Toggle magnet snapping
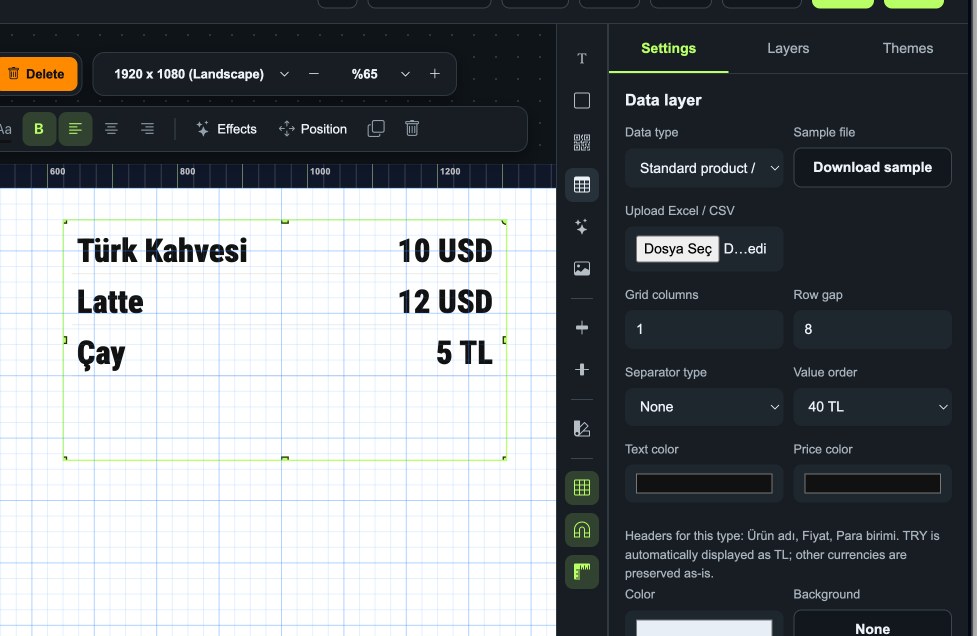 click(x=582, y=530)
